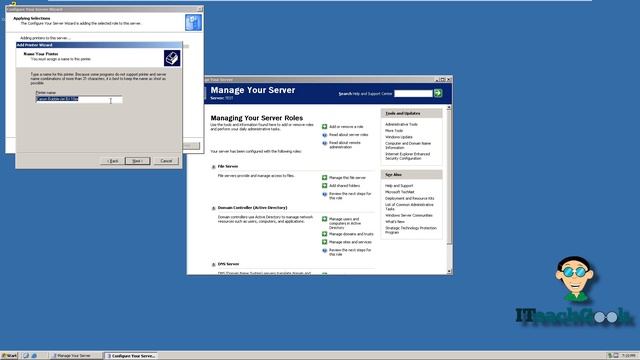The image size is (640, 360).
Task: Open Help and Support under See Also
Action: click(399, 186)
